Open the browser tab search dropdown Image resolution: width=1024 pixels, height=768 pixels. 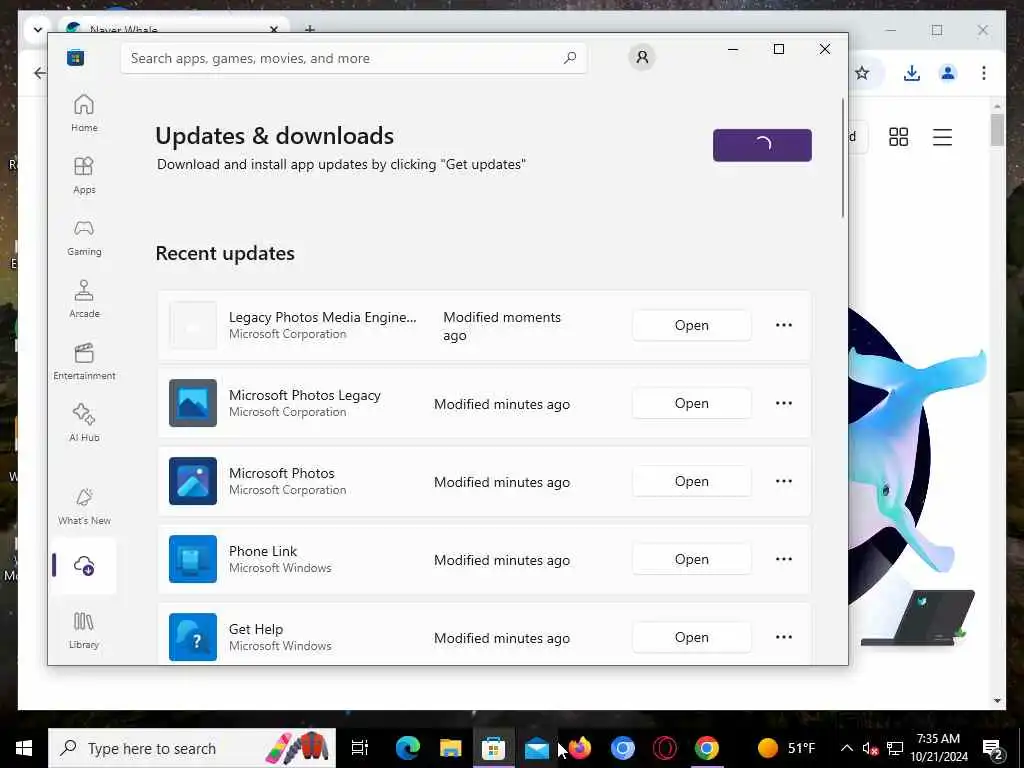pos(37,29)
